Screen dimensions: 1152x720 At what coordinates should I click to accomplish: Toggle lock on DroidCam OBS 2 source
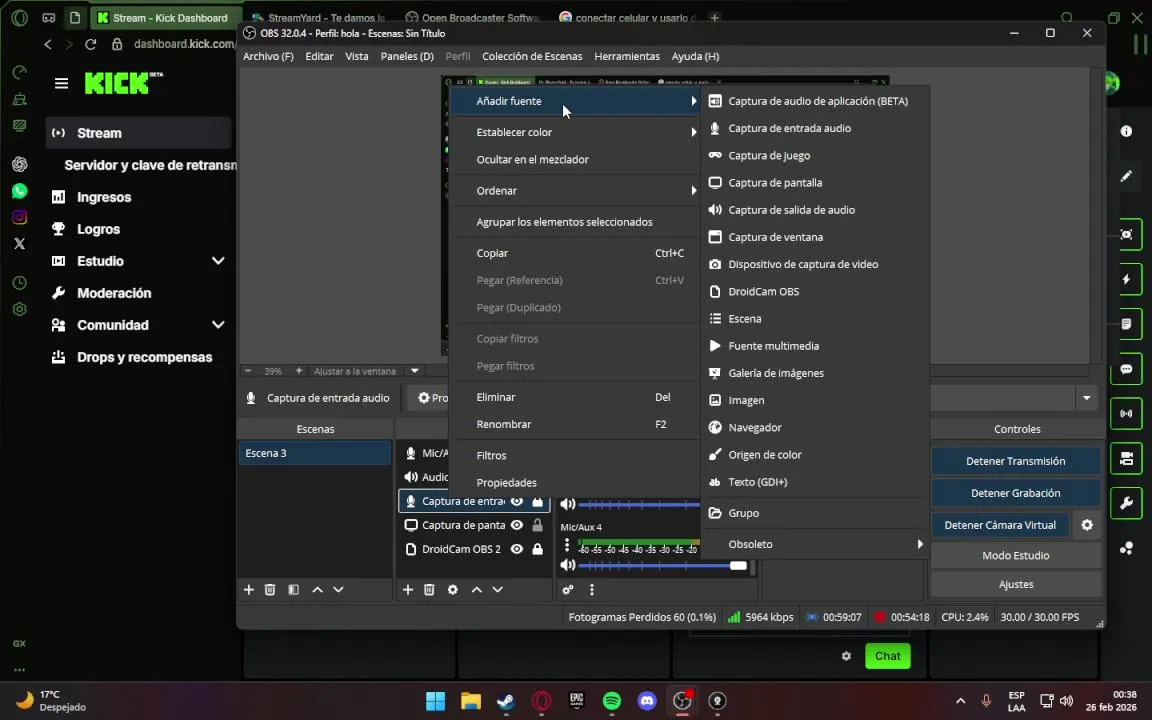click(538, 550)
